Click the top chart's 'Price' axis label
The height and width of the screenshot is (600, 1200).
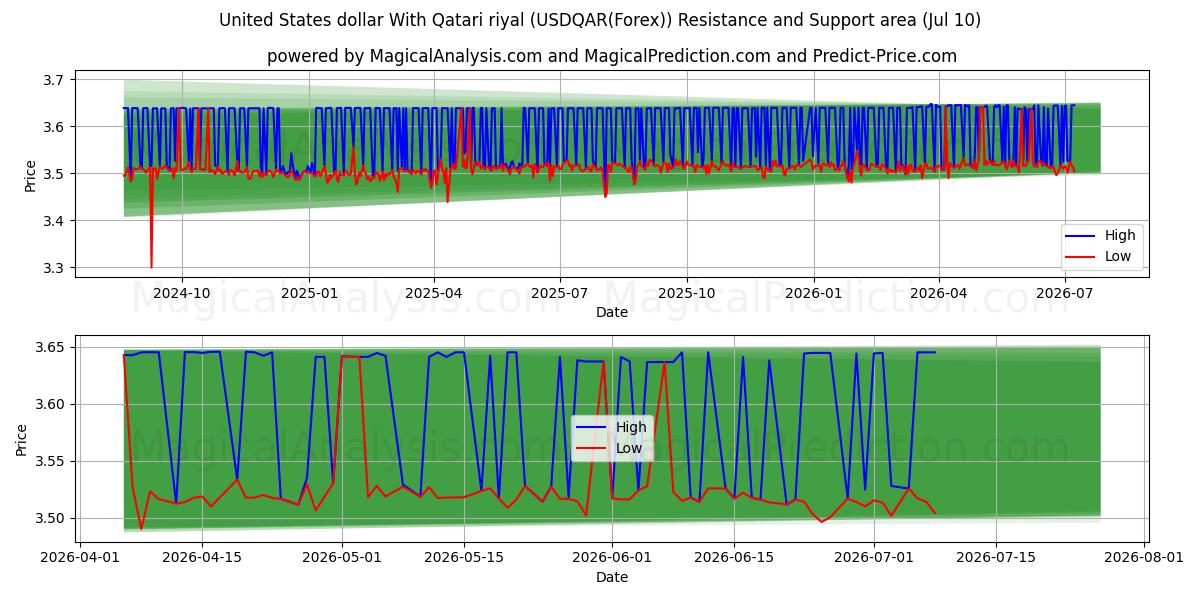click(x=31, y=175)
